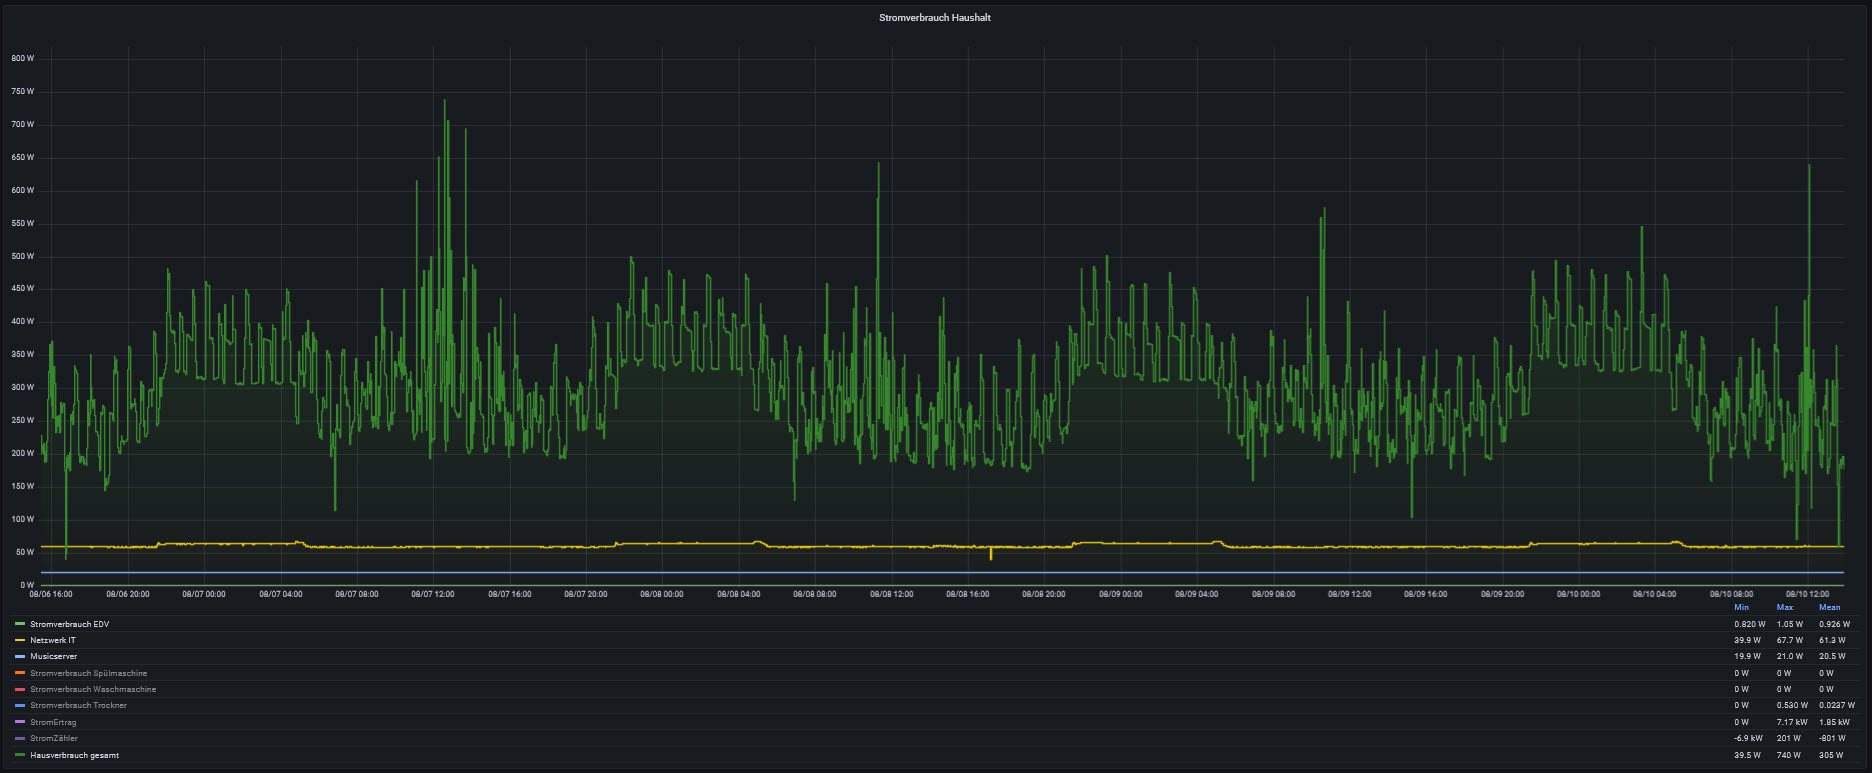The height and width of the screenshot is (773, 1872).
Task: Enable the Stromverbrauch Waschmaschine series
Action: click(92, 689)
